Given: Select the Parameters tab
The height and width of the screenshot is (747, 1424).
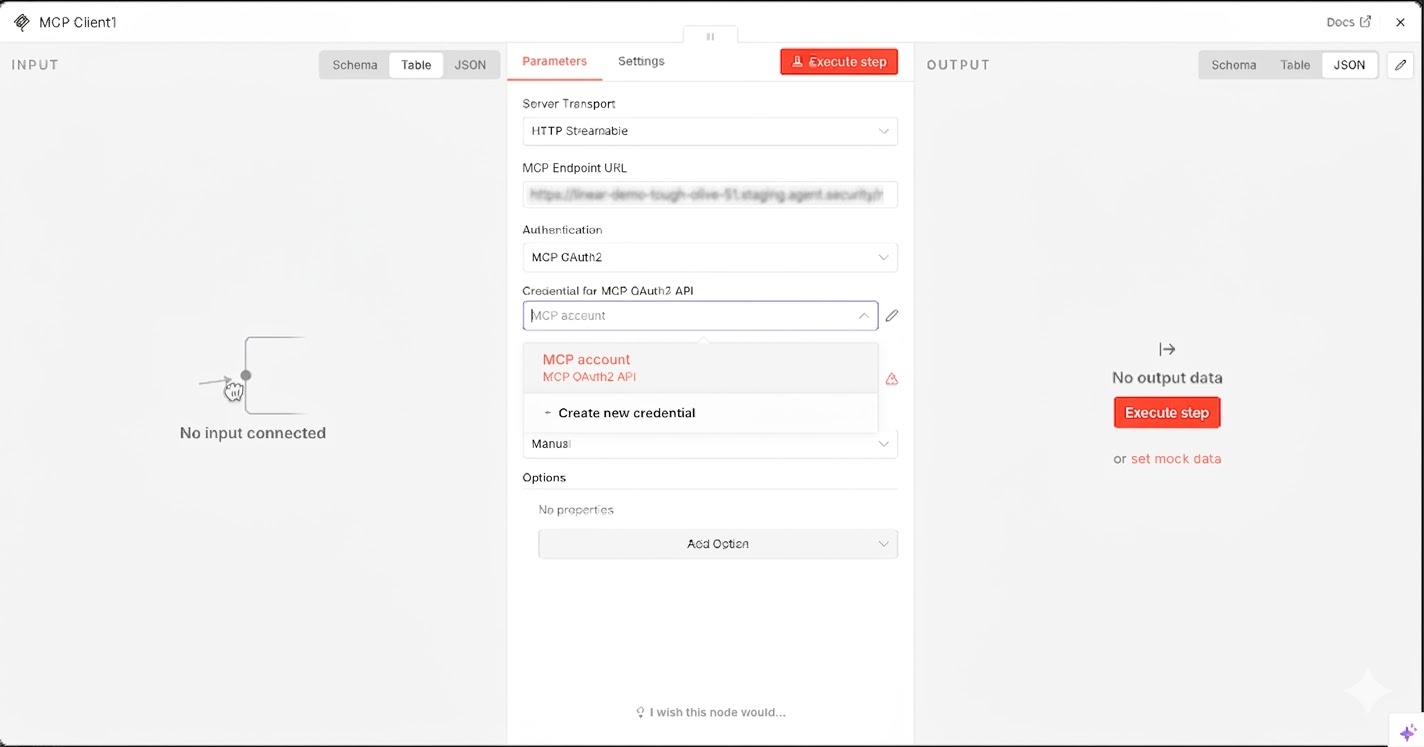Looking at the screenshot, I should coord(555,60).
